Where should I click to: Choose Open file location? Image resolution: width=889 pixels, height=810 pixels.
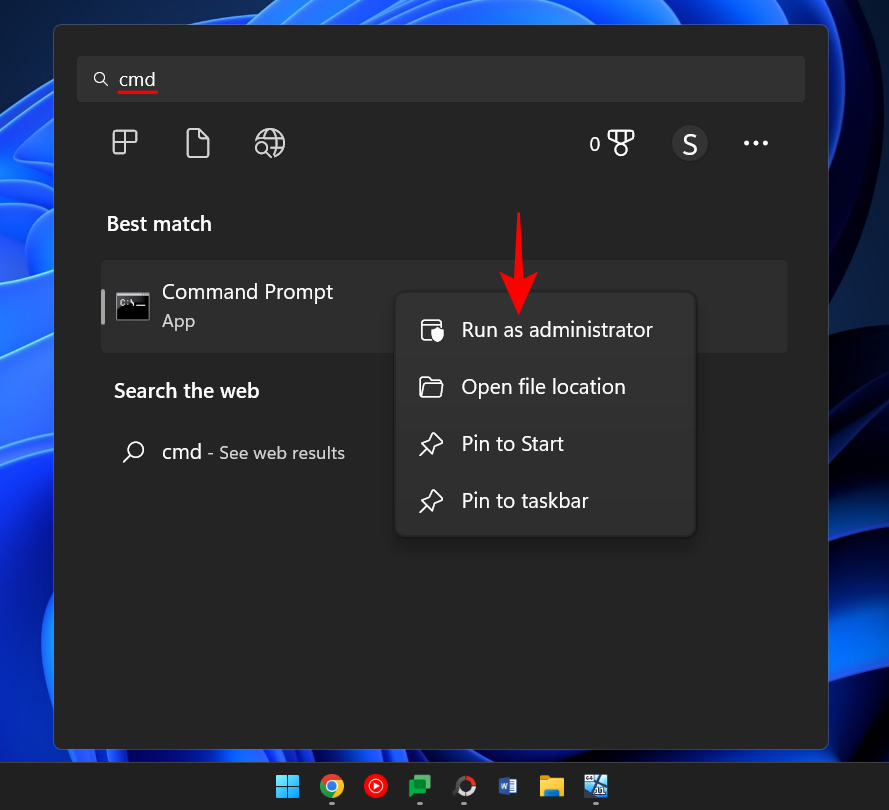point(543,386)
